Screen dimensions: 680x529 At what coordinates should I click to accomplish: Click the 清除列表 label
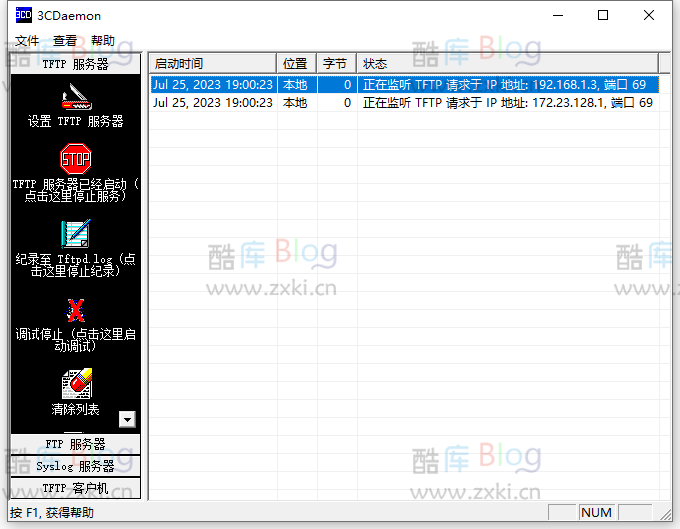[75, 409]
